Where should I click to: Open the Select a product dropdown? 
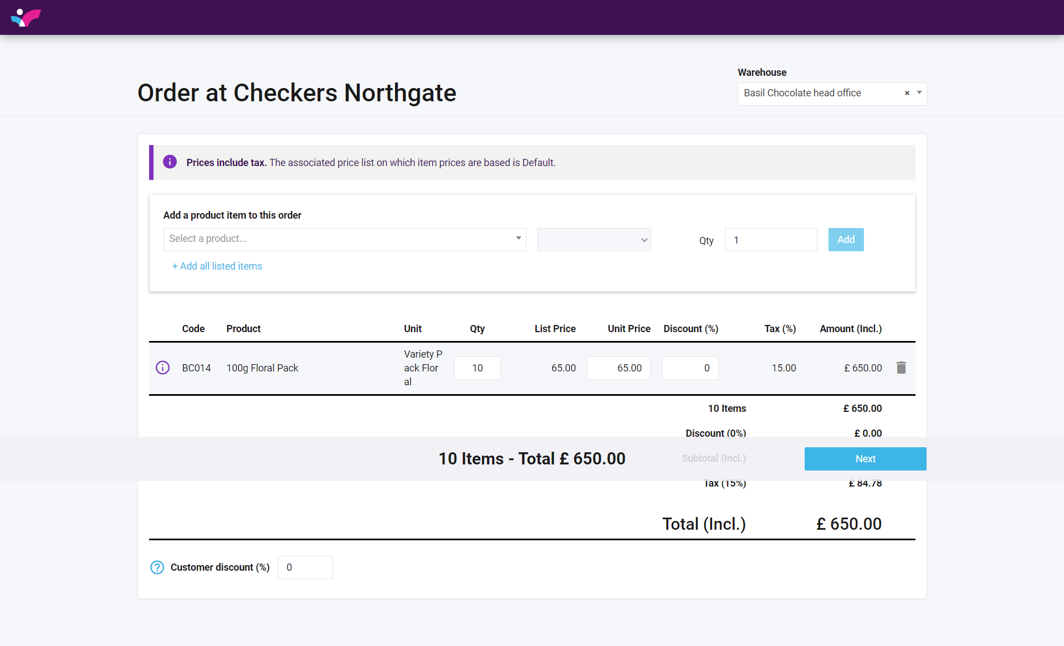coord(344,239)
